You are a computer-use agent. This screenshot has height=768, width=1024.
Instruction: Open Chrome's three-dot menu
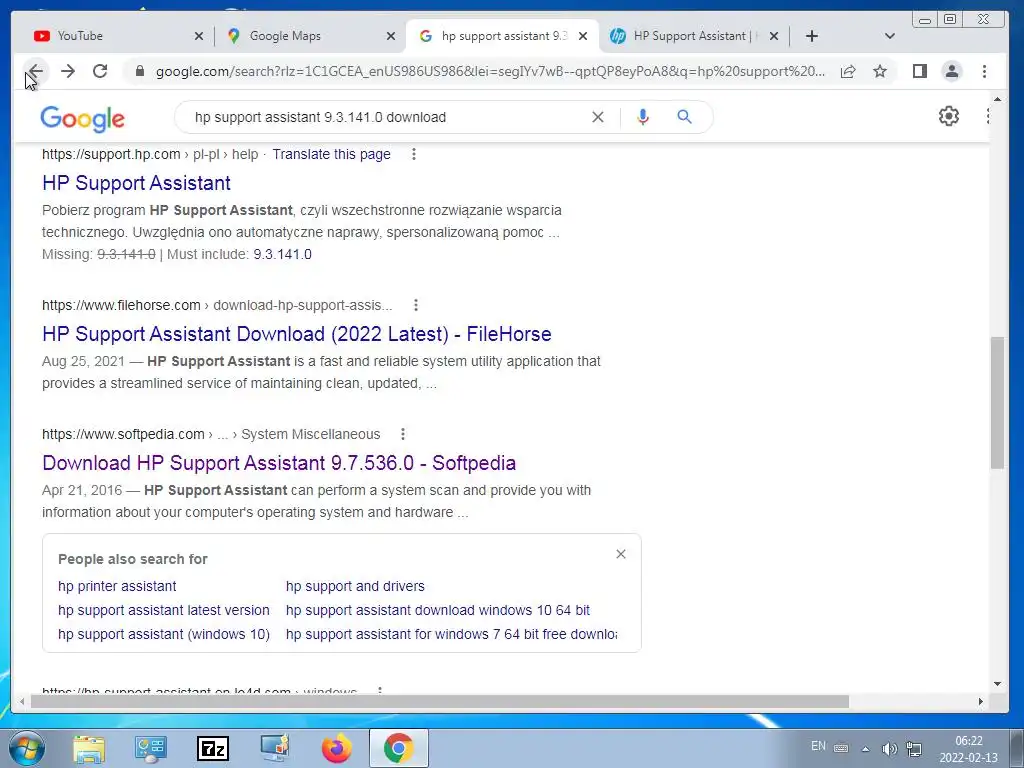984,71
